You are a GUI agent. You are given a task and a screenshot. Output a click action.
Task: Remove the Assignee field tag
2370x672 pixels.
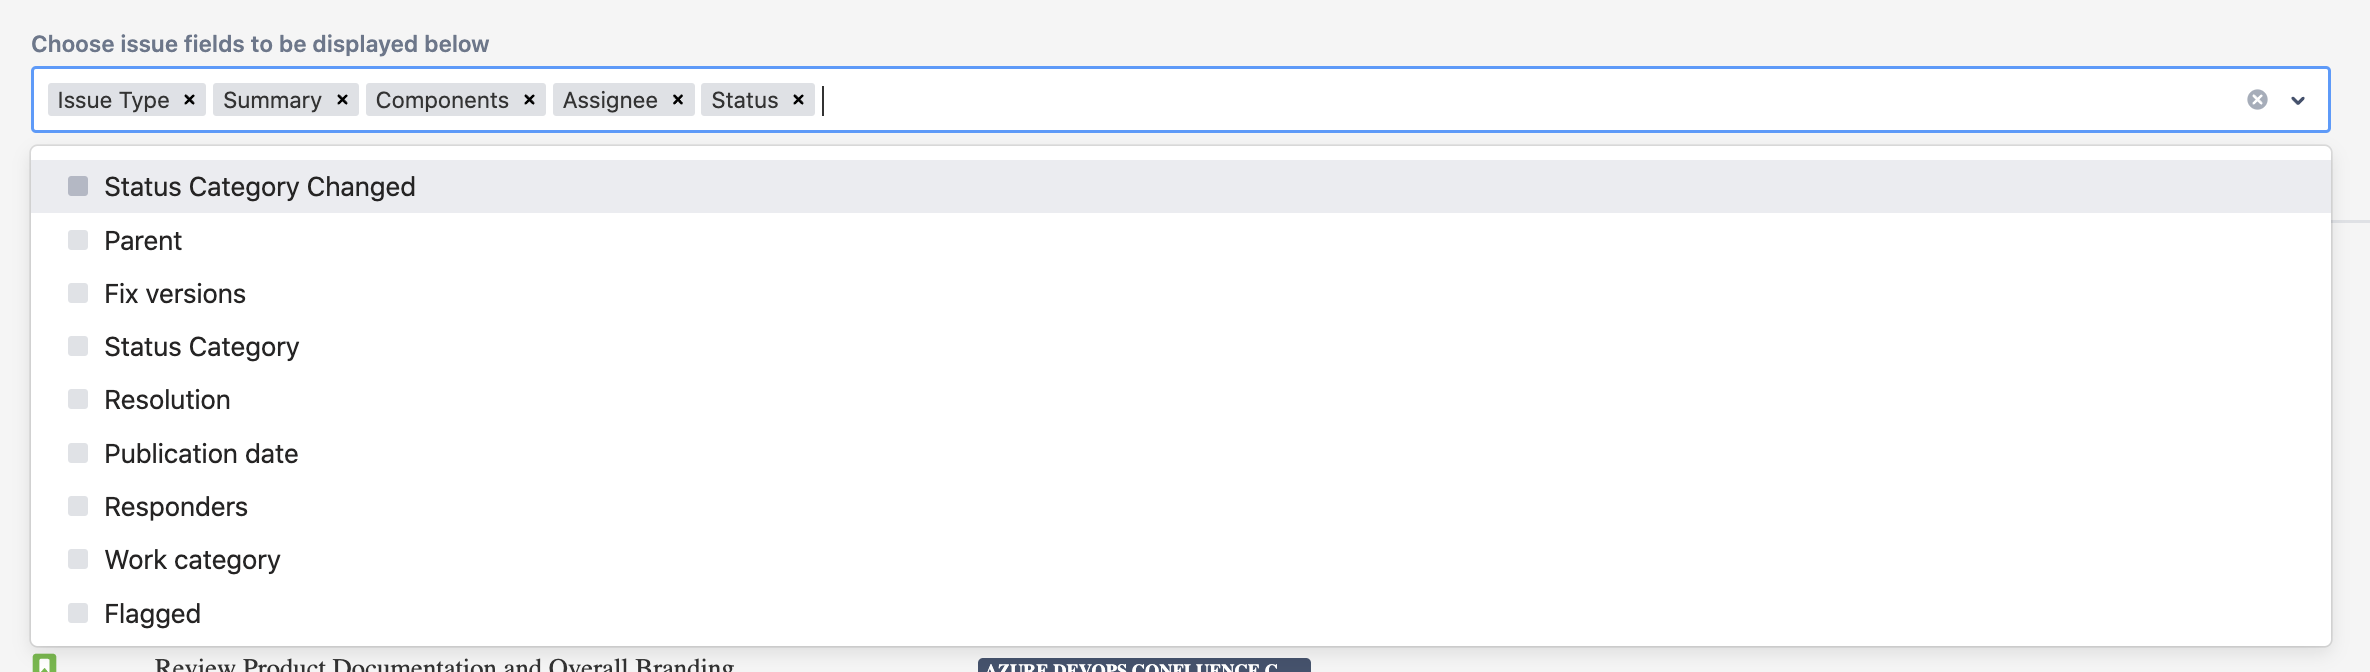tap(677, 100)
